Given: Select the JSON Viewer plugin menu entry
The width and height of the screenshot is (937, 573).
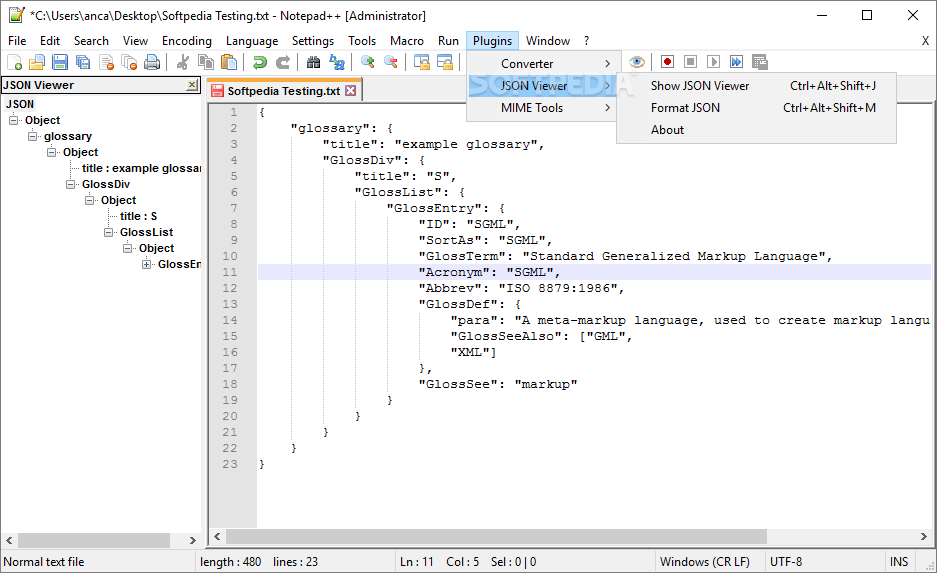Looking at the screenshot, I should [x=541, y=85].
